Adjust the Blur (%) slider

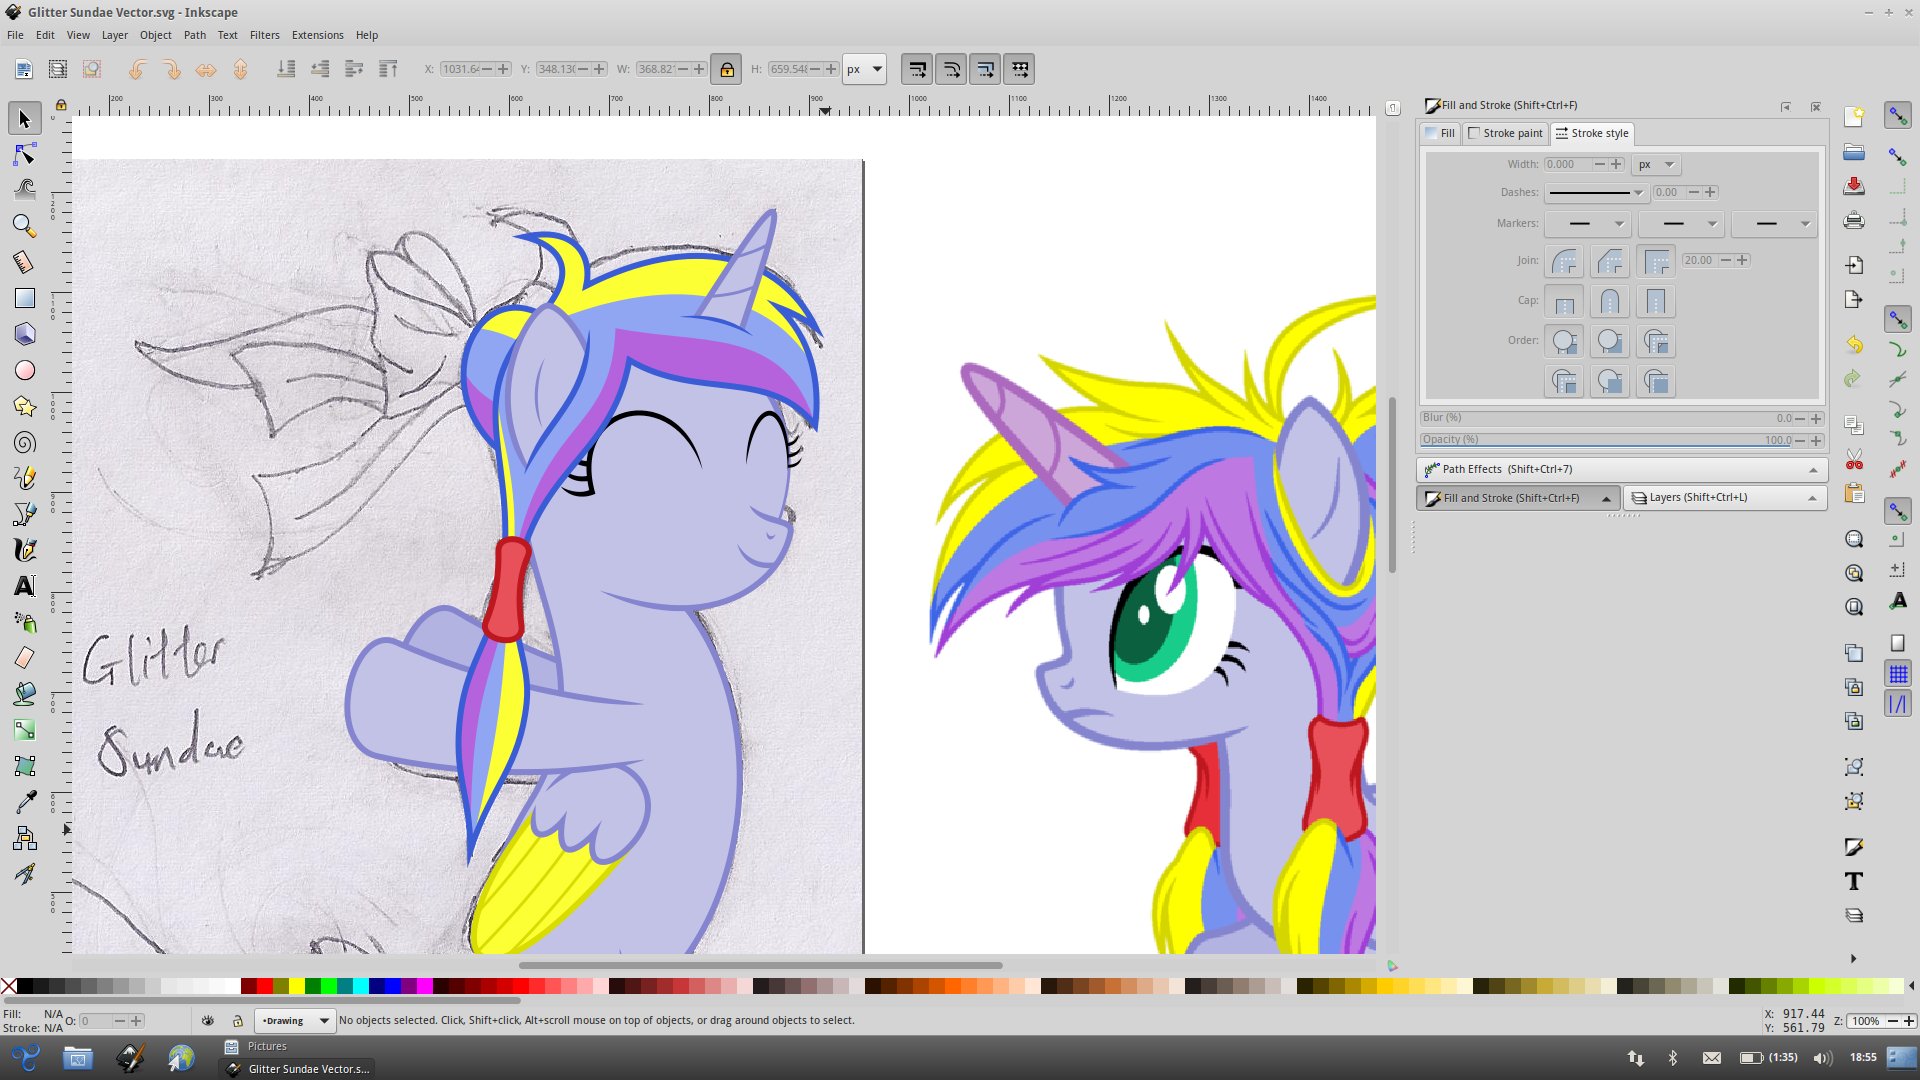coord(1621,418)
